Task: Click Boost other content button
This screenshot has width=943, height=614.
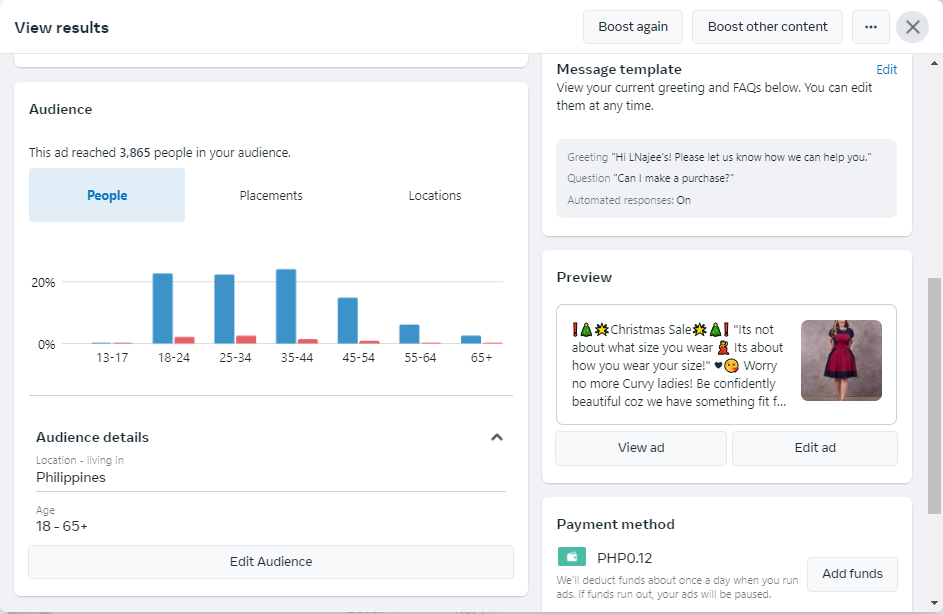Action: point(767,27)
